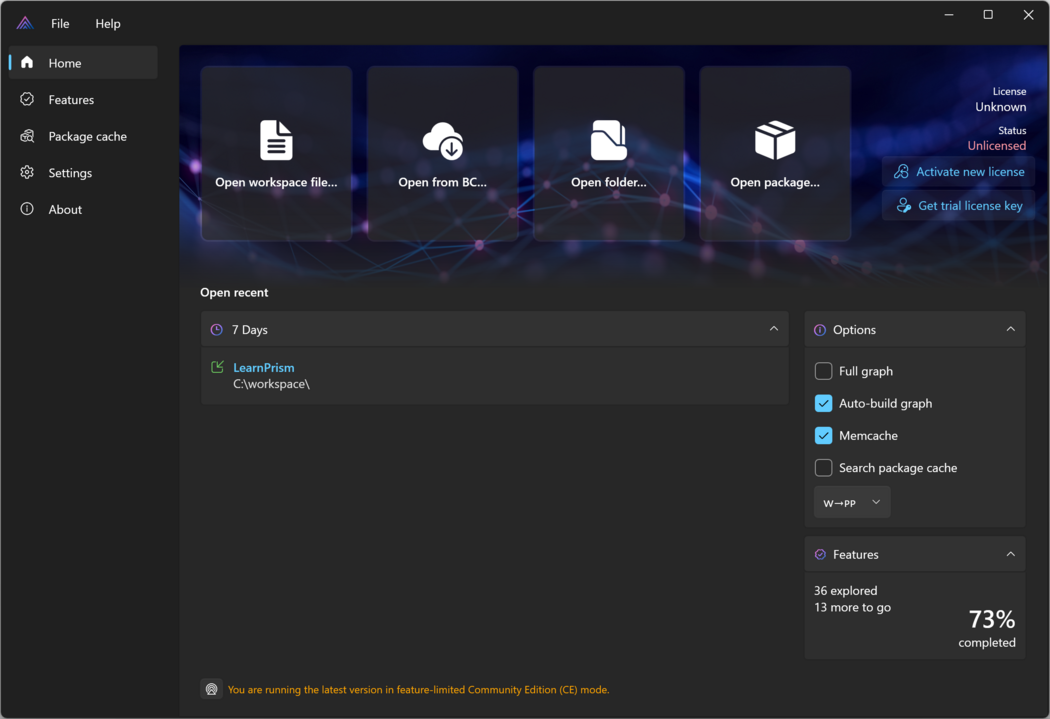Collapse the 7 Days recent section
The image size is (1050, 719).
(x=773, y=329)
